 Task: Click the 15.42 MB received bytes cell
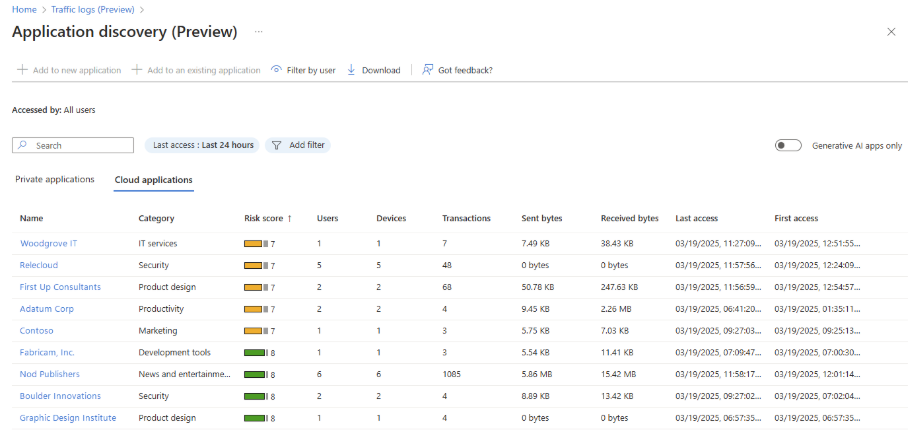[617, 374]
